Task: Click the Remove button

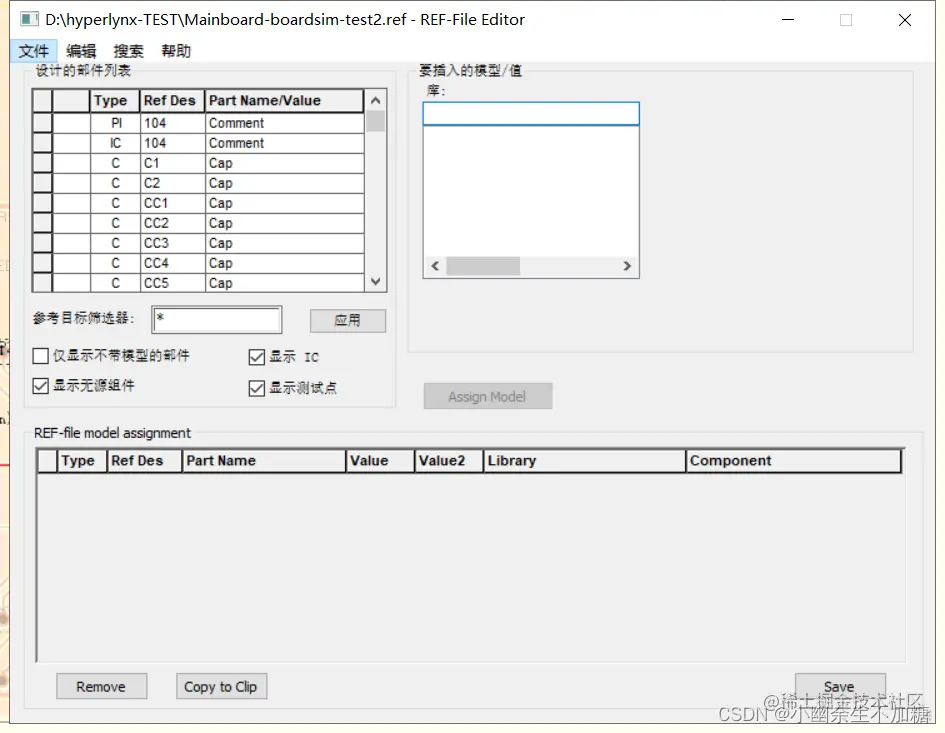Action: tap(101, 686)
